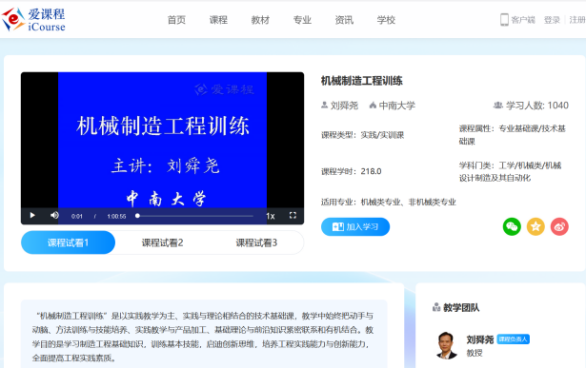Click the course title 机械制造工程训练

tap(361, 81)
